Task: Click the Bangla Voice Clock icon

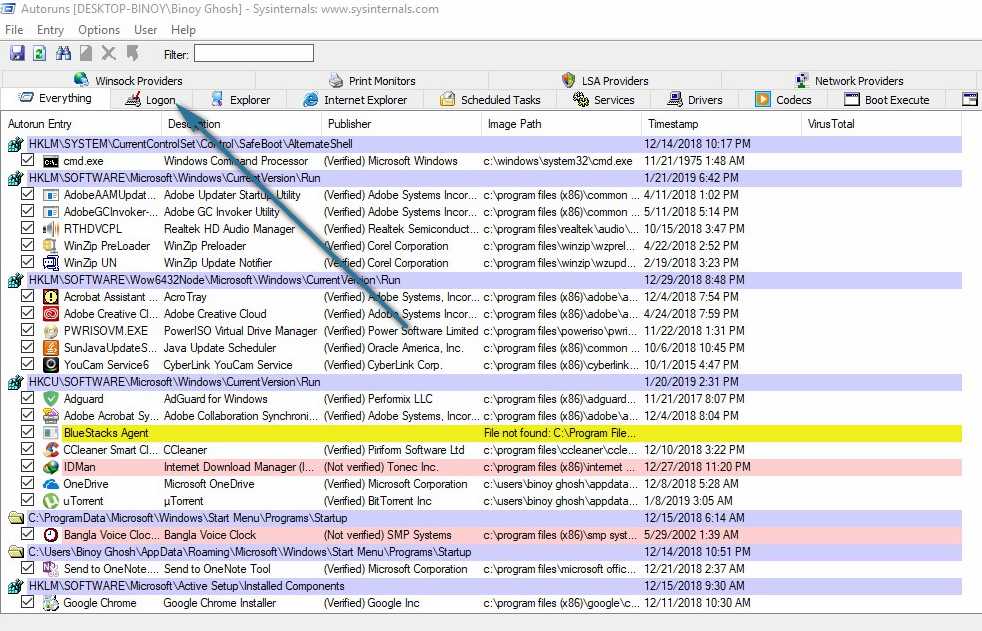Action: click(x=51, y=535)
